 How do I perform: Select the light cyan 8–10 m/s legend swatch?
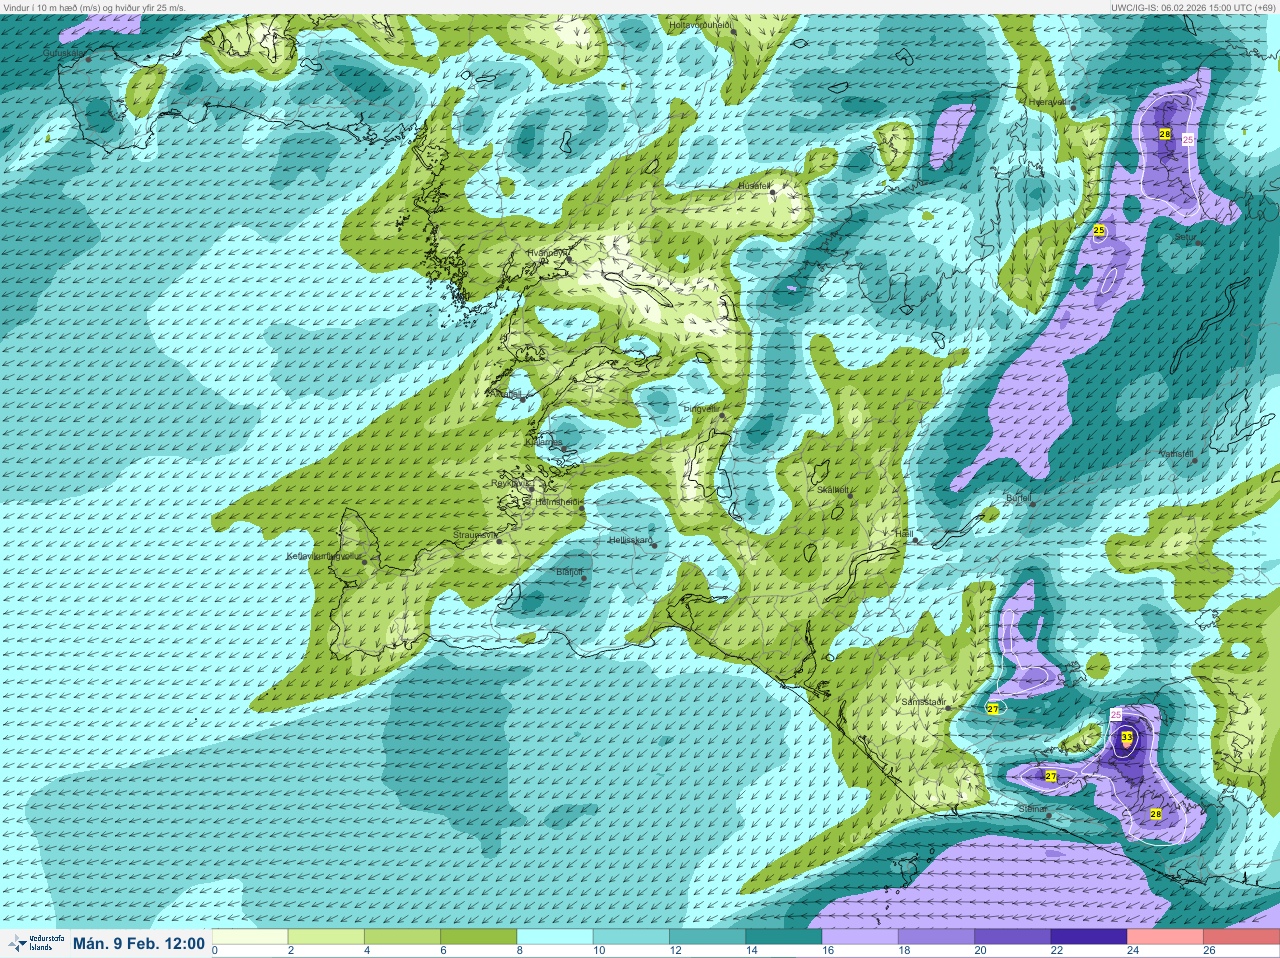556,936
